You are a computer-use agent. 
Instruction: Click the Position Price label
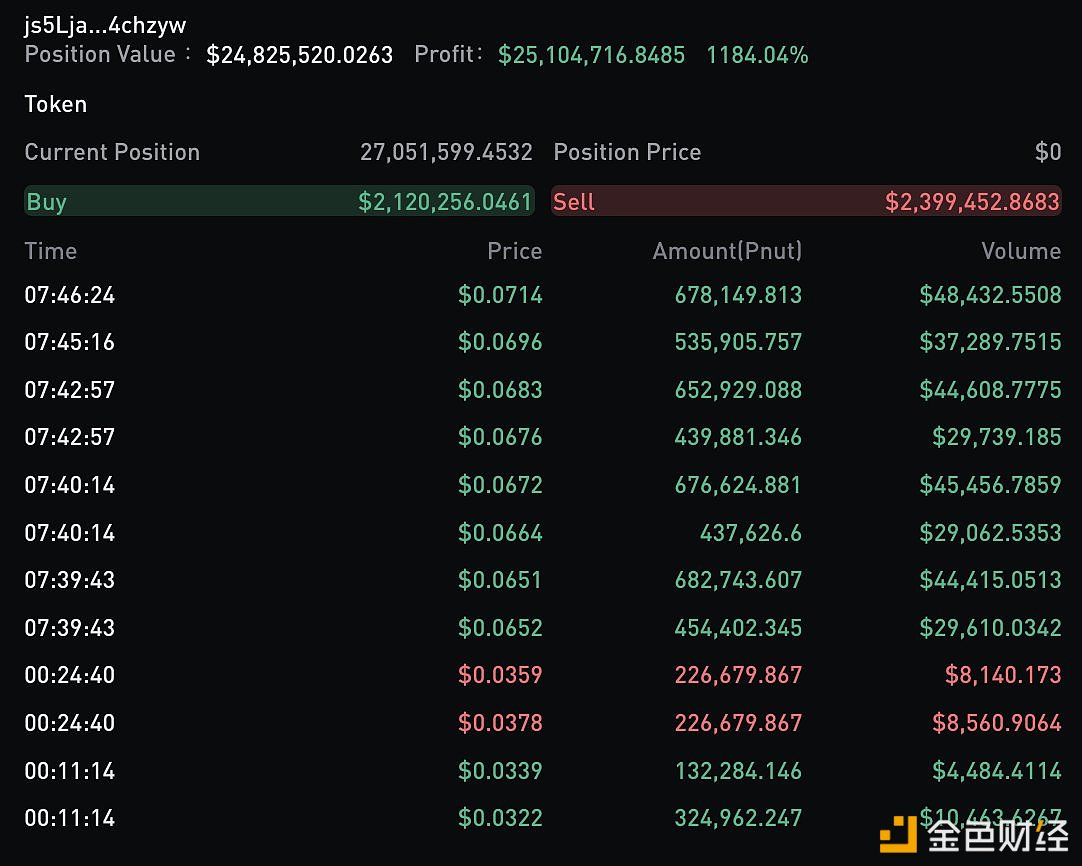tap(627, 152)
